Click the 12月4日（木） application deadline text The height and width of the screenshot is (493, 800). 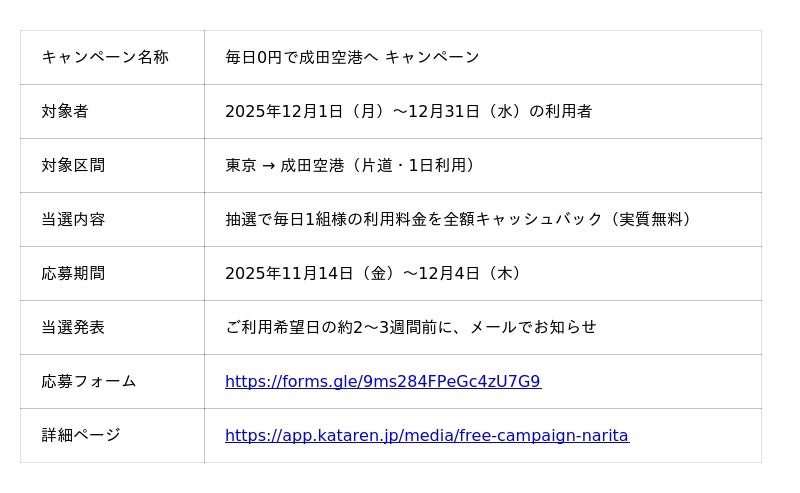click(x=474, y=273)
